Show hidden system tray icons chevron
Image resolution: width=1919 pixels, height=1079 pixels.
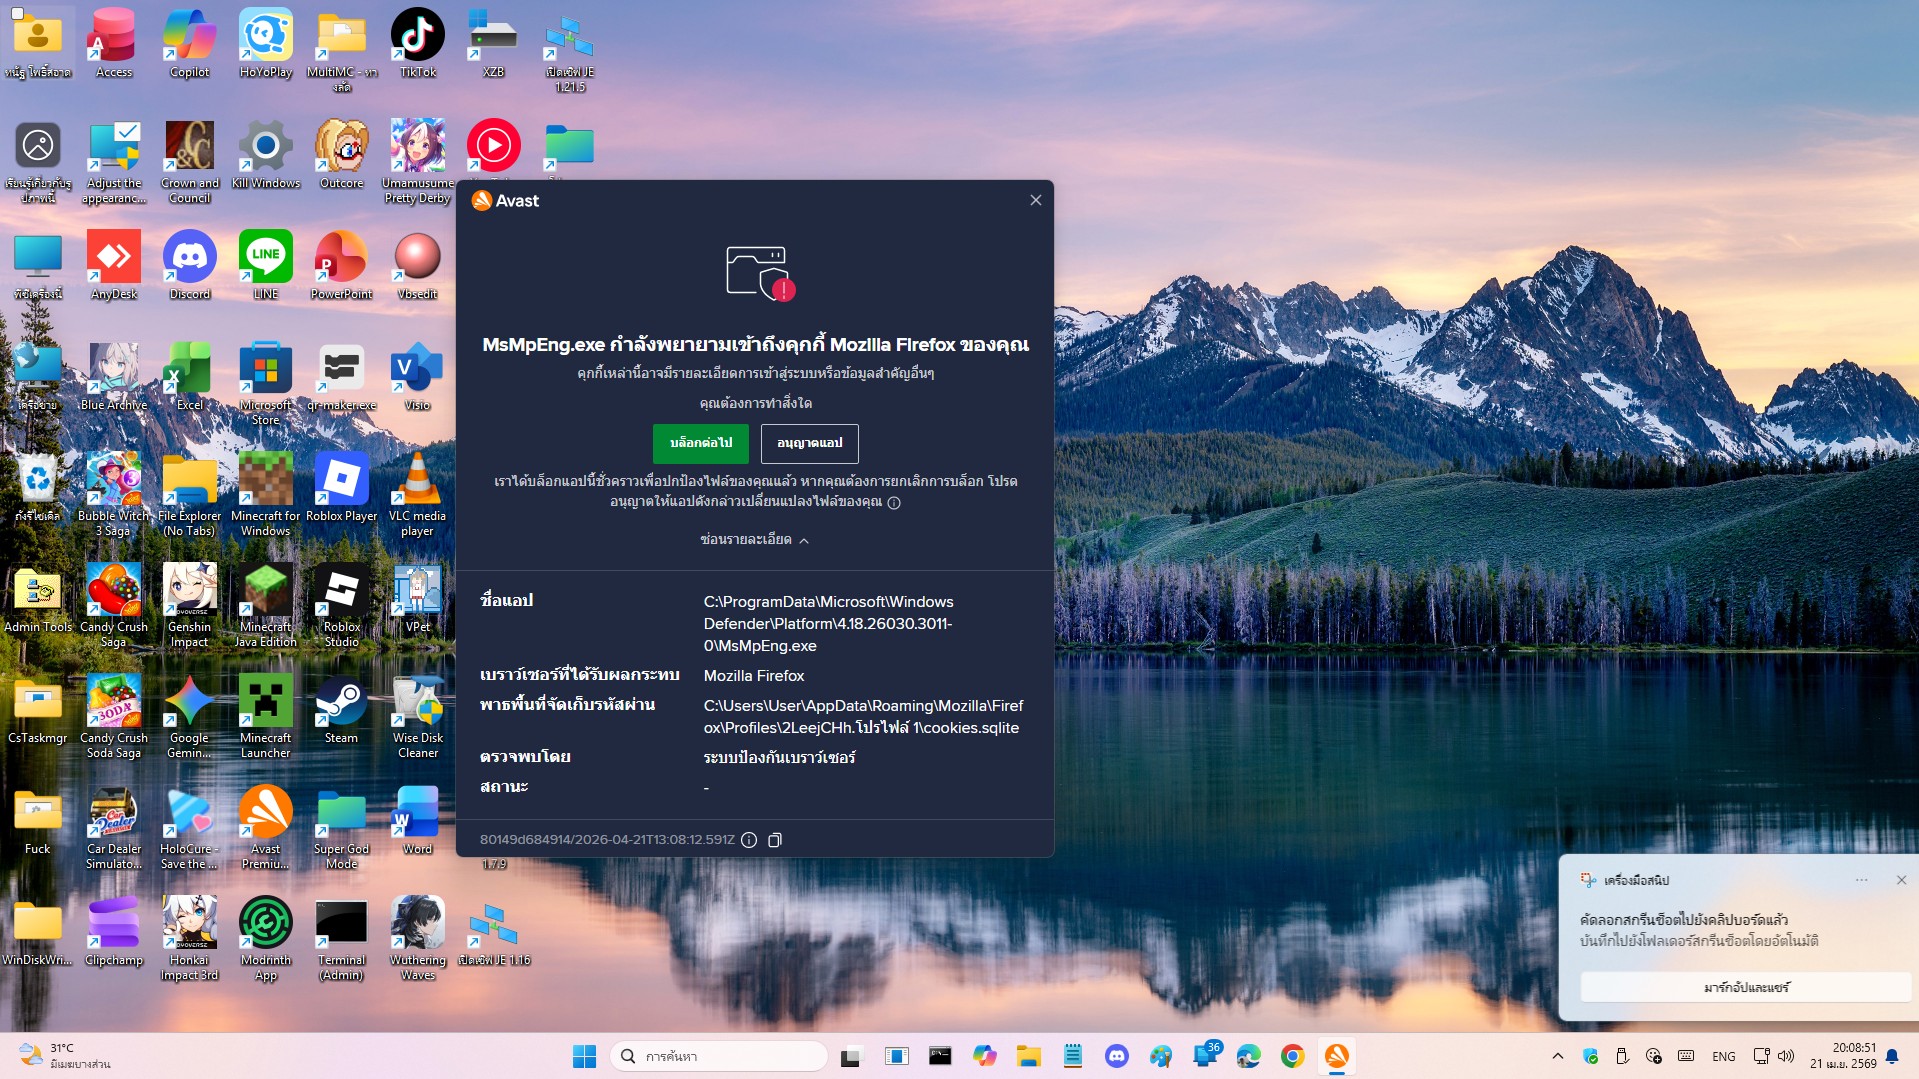click(1557, 1056)
